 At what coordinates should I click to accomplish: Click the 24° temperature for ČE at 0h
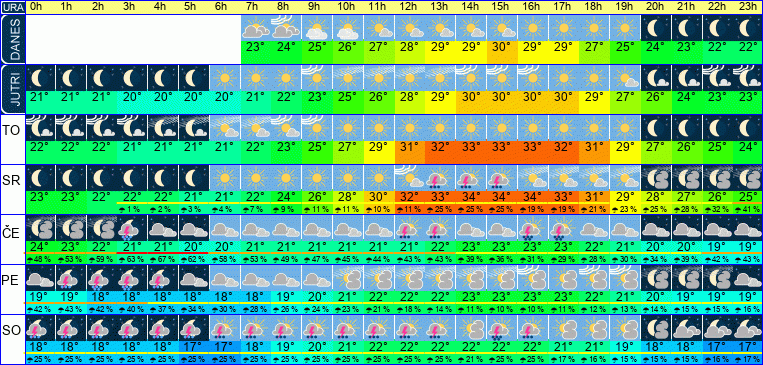coord(40,246)
